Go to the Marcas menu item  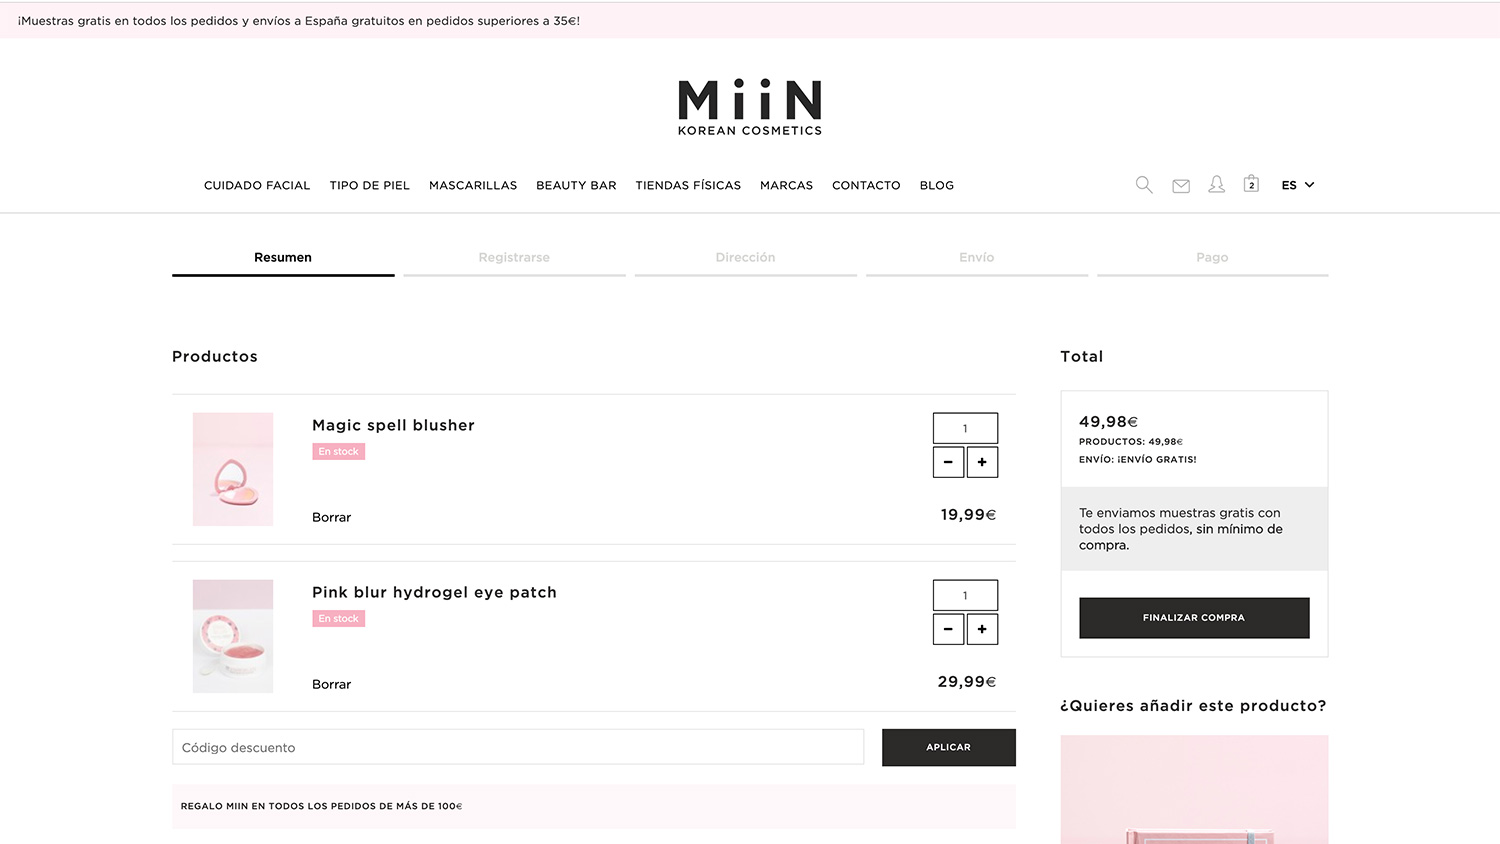point(786,186)
